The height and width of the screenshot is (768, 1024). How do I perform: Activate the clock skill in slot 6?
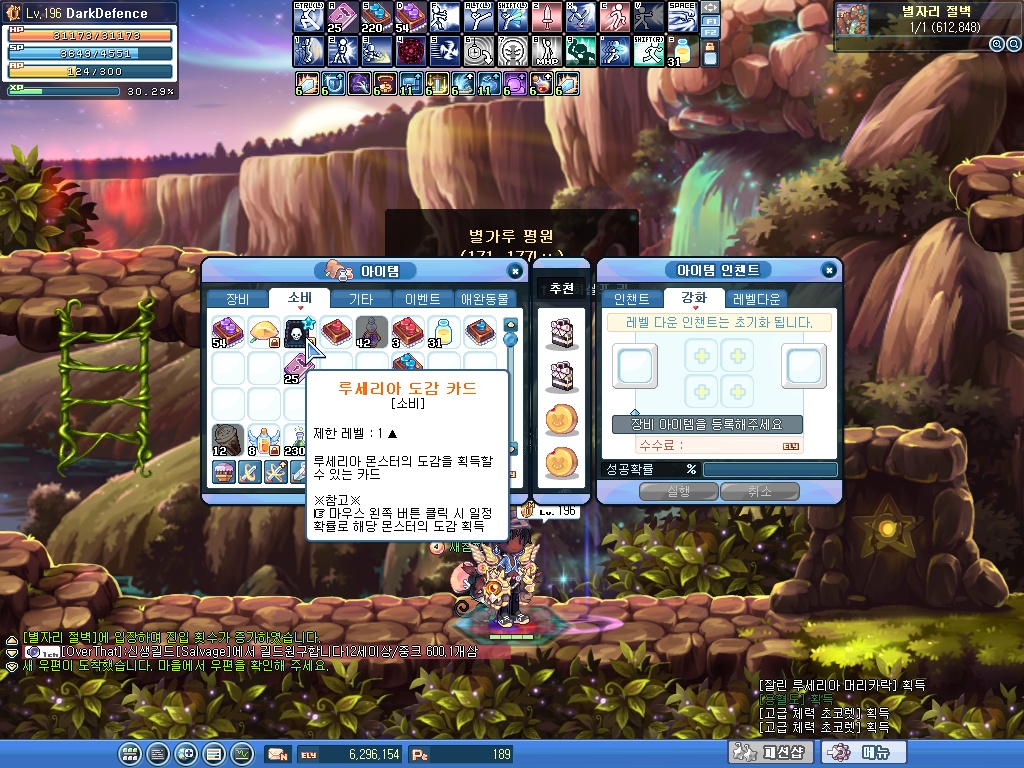click(x=478, y=51)
